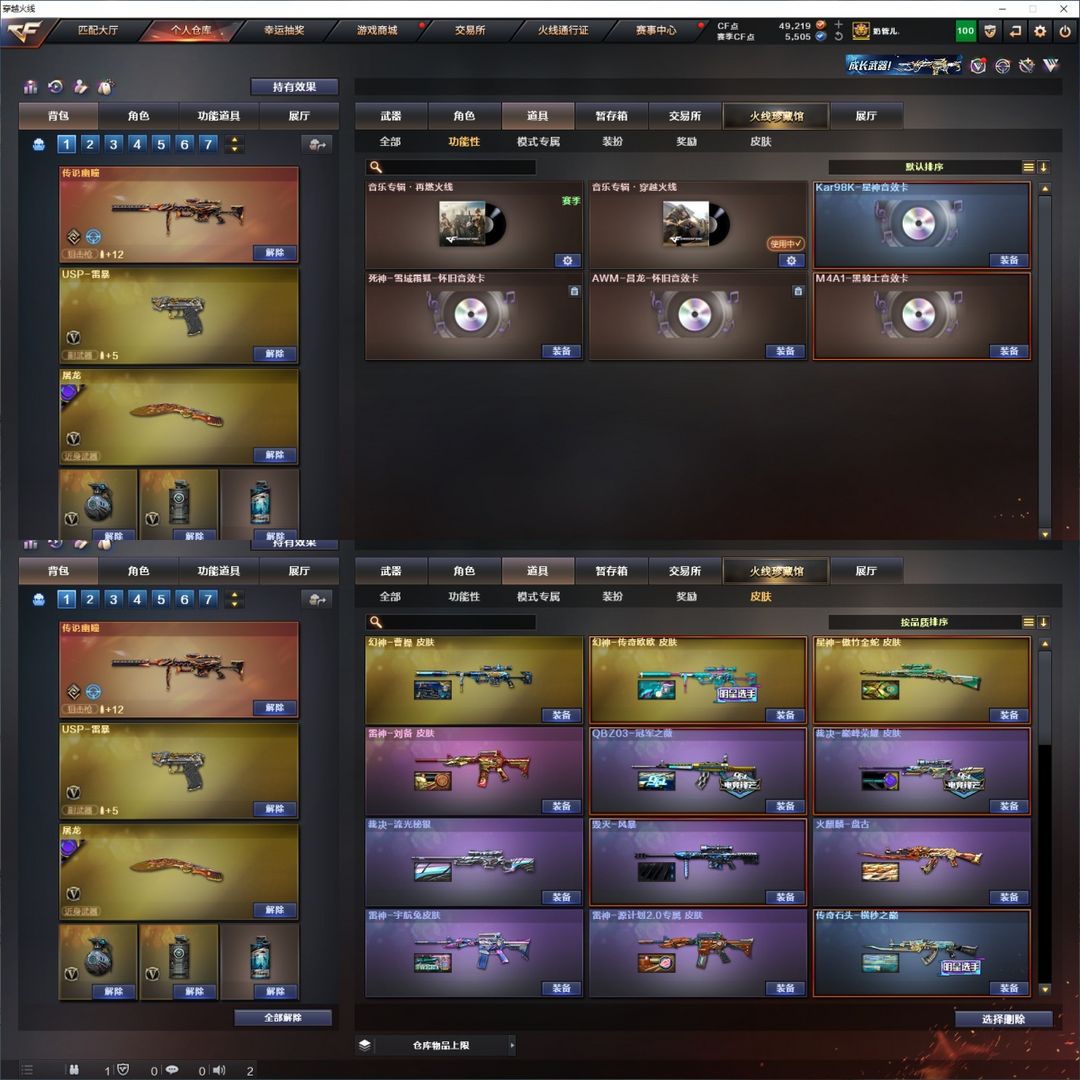Click the return arrow icon in top bar
The image size is (1080, 1080).
(x=1015, y=31)
